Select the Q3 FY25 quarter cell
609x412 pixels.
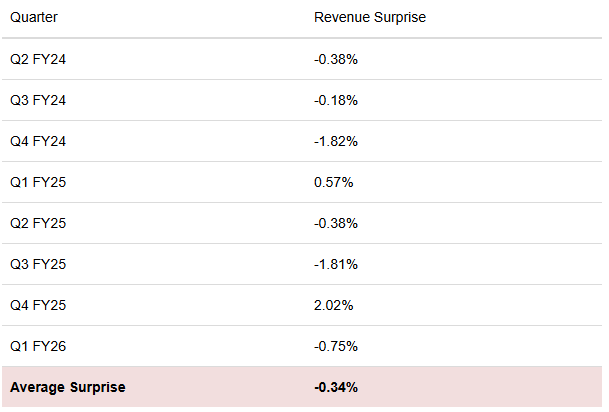[x=38, y=264]
